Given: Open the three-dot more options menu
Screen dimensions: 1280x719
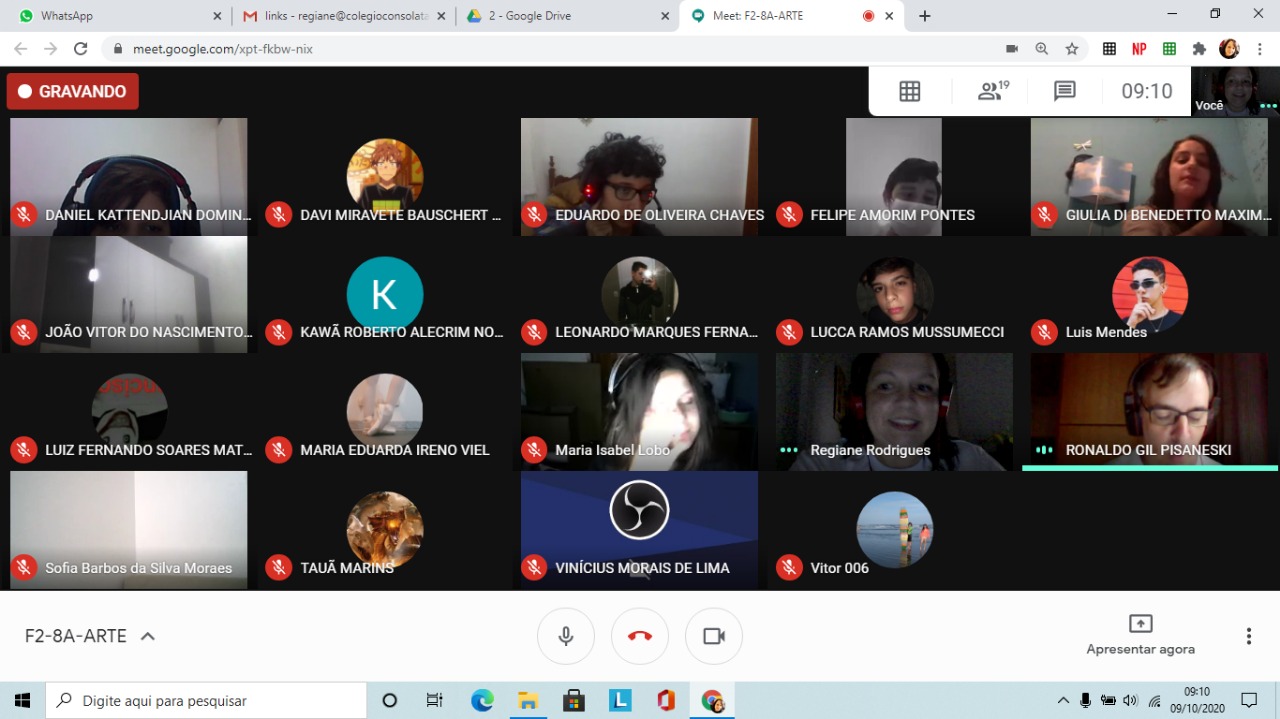Looking at the screenshot, I should pyautogui.click(x=1249, y=636).
